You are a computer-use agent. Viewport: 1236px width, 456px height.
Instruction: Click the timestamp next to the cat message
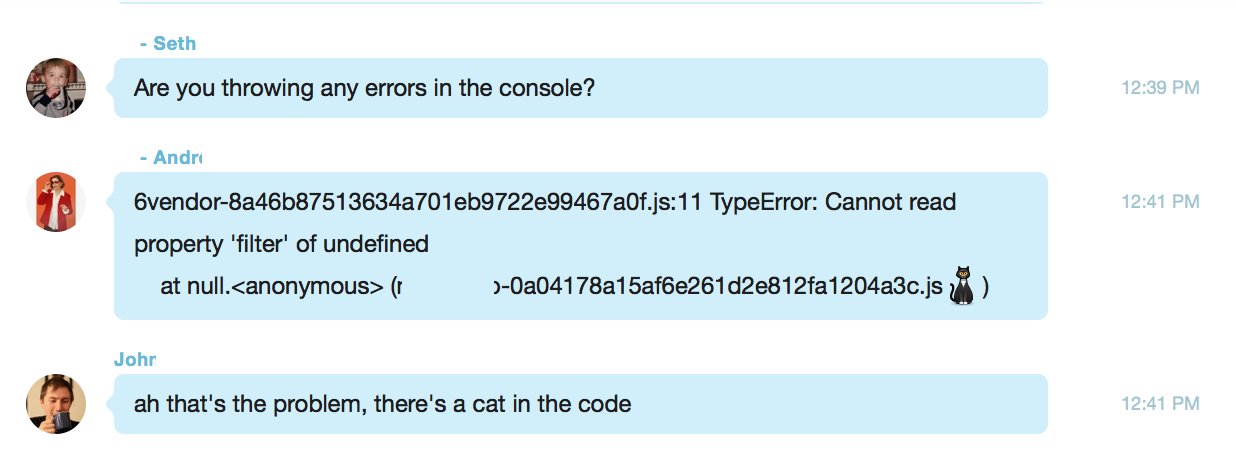click(1160, 404)
